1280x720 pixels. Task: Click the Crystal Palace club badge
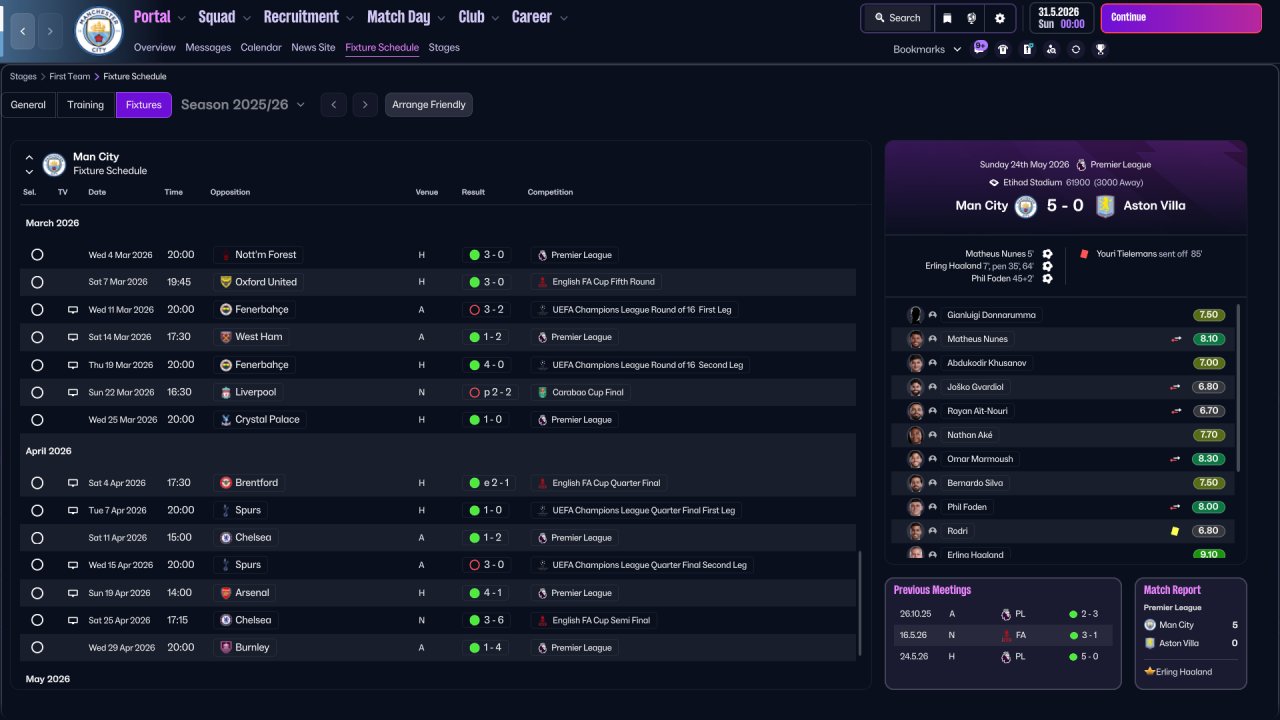(x=226, y=420)
